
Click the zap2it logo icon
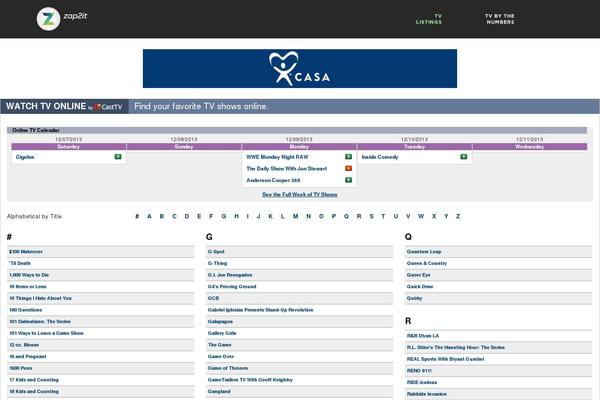click(47, 18)
